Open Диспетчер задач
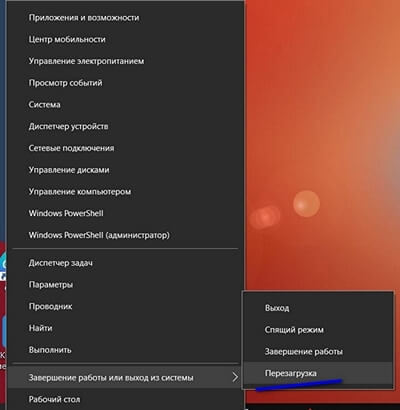 [125, 263]
